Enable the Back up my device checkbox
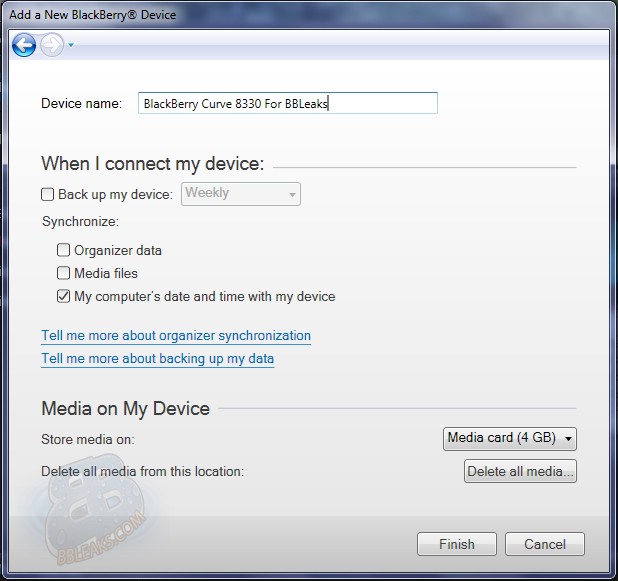Screen dimensions: 618x581 tap(48, 194)
